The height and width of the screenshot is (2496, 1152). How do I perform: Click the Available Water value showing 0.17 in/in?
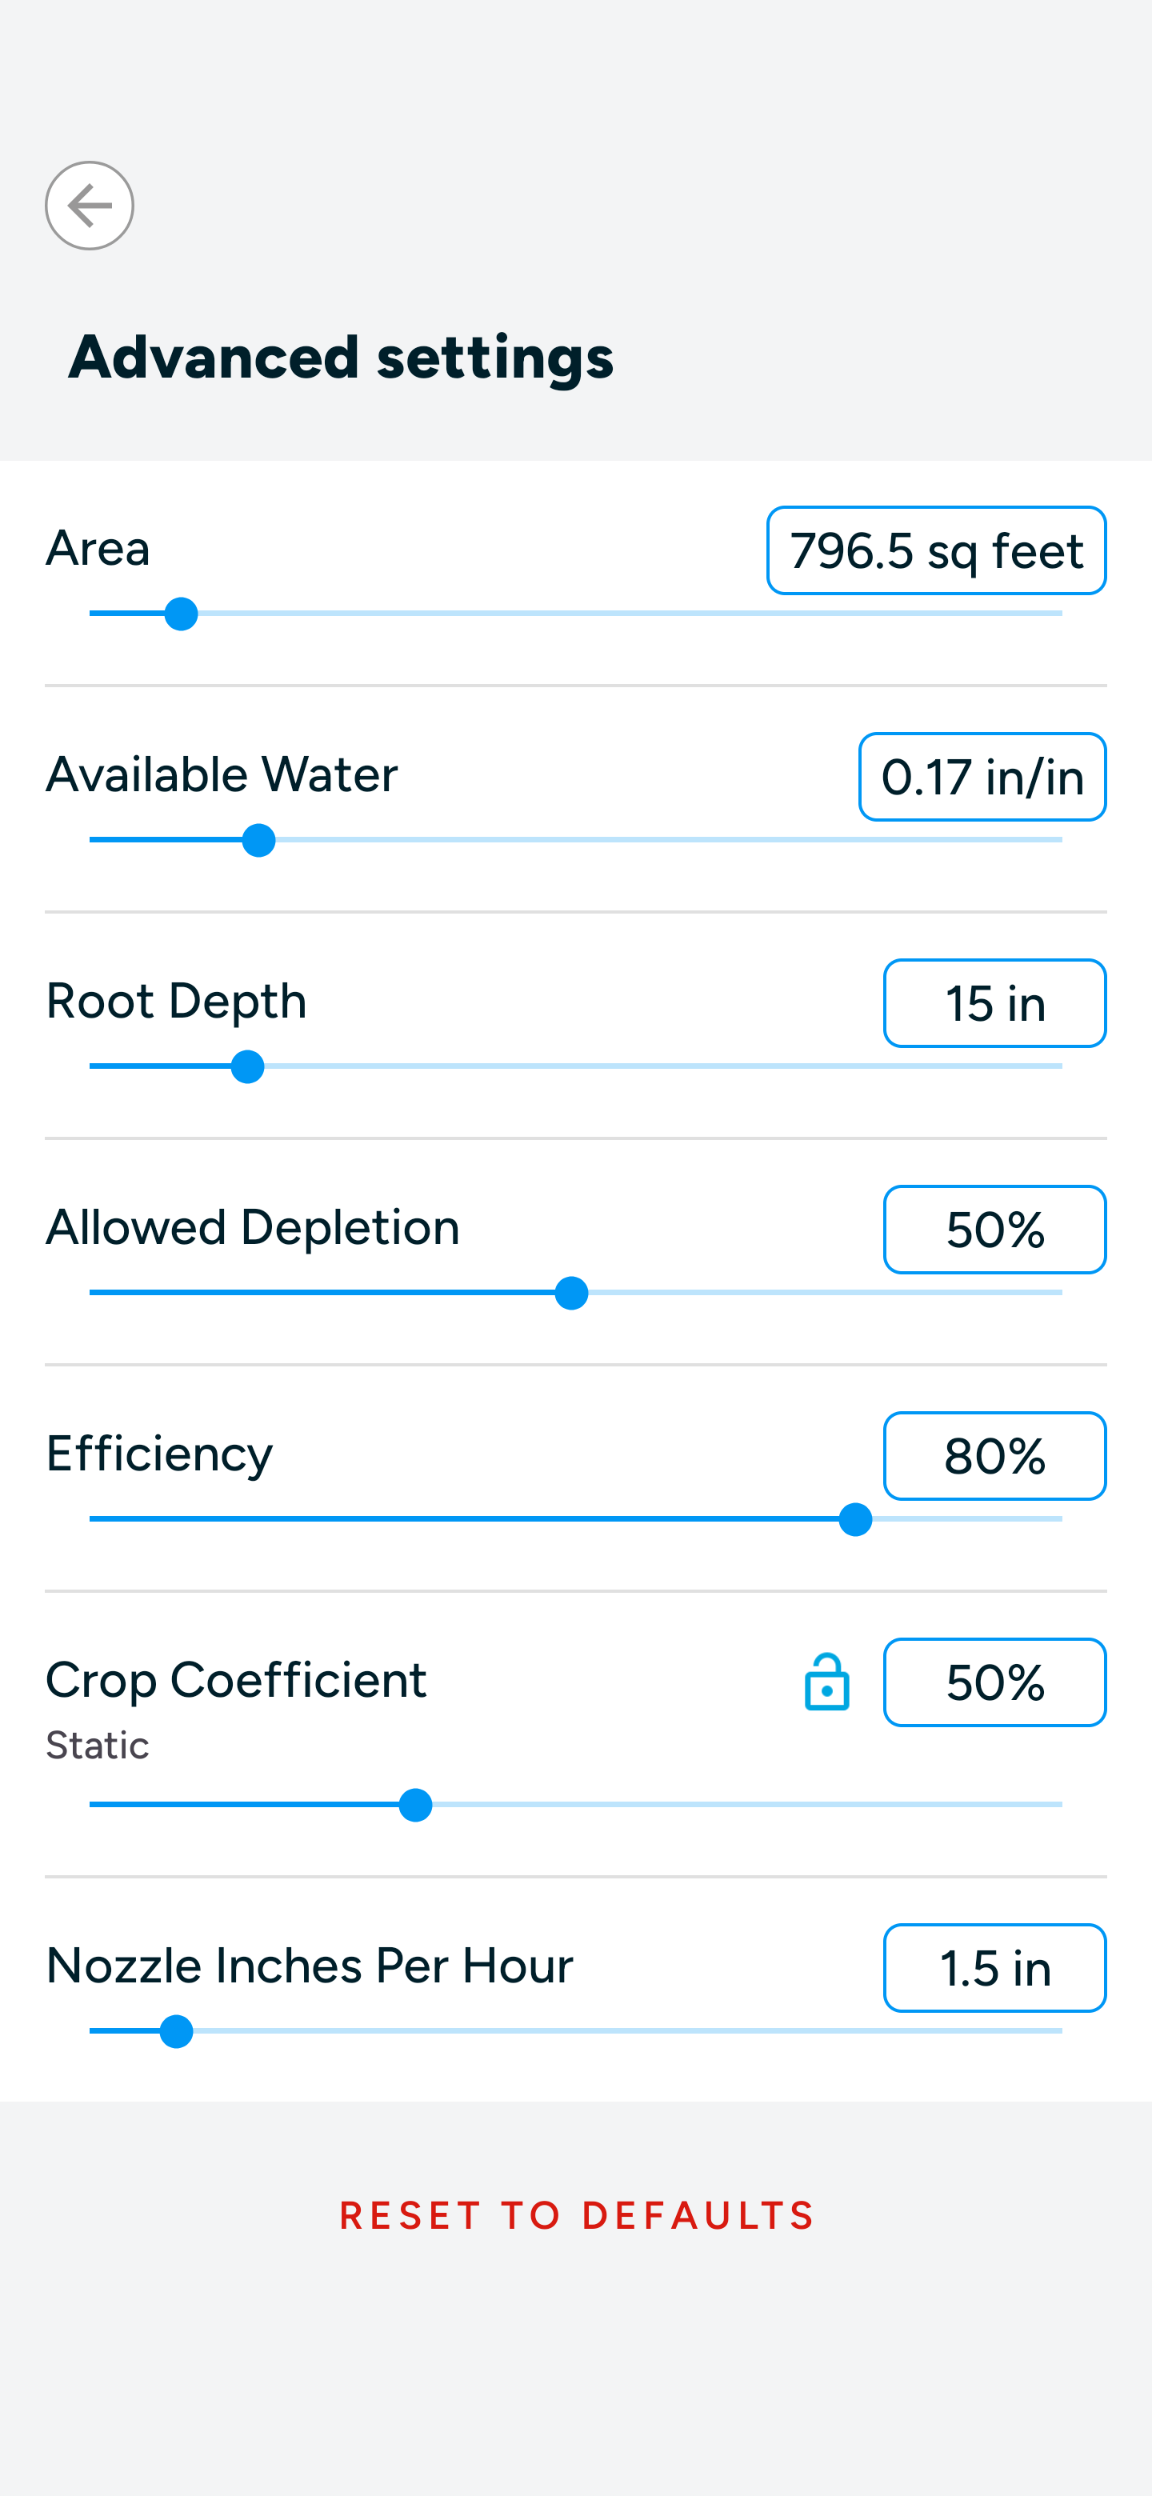point(981,777)
